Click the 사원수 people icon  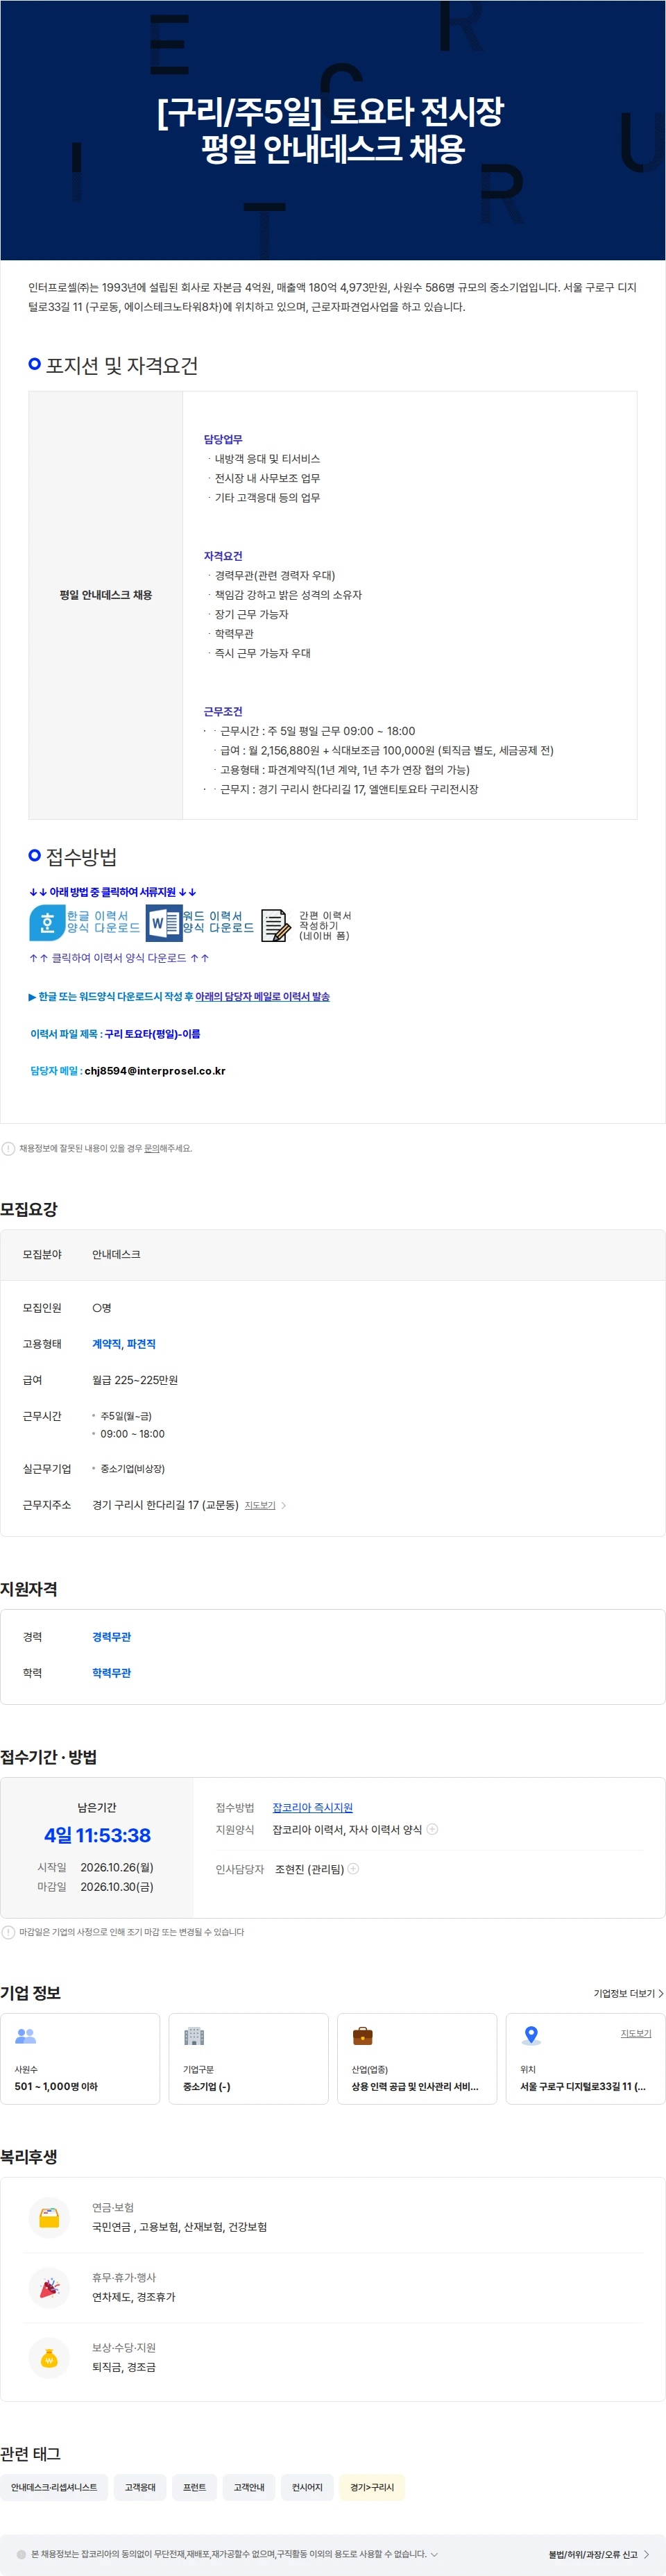click(26, 2035)
